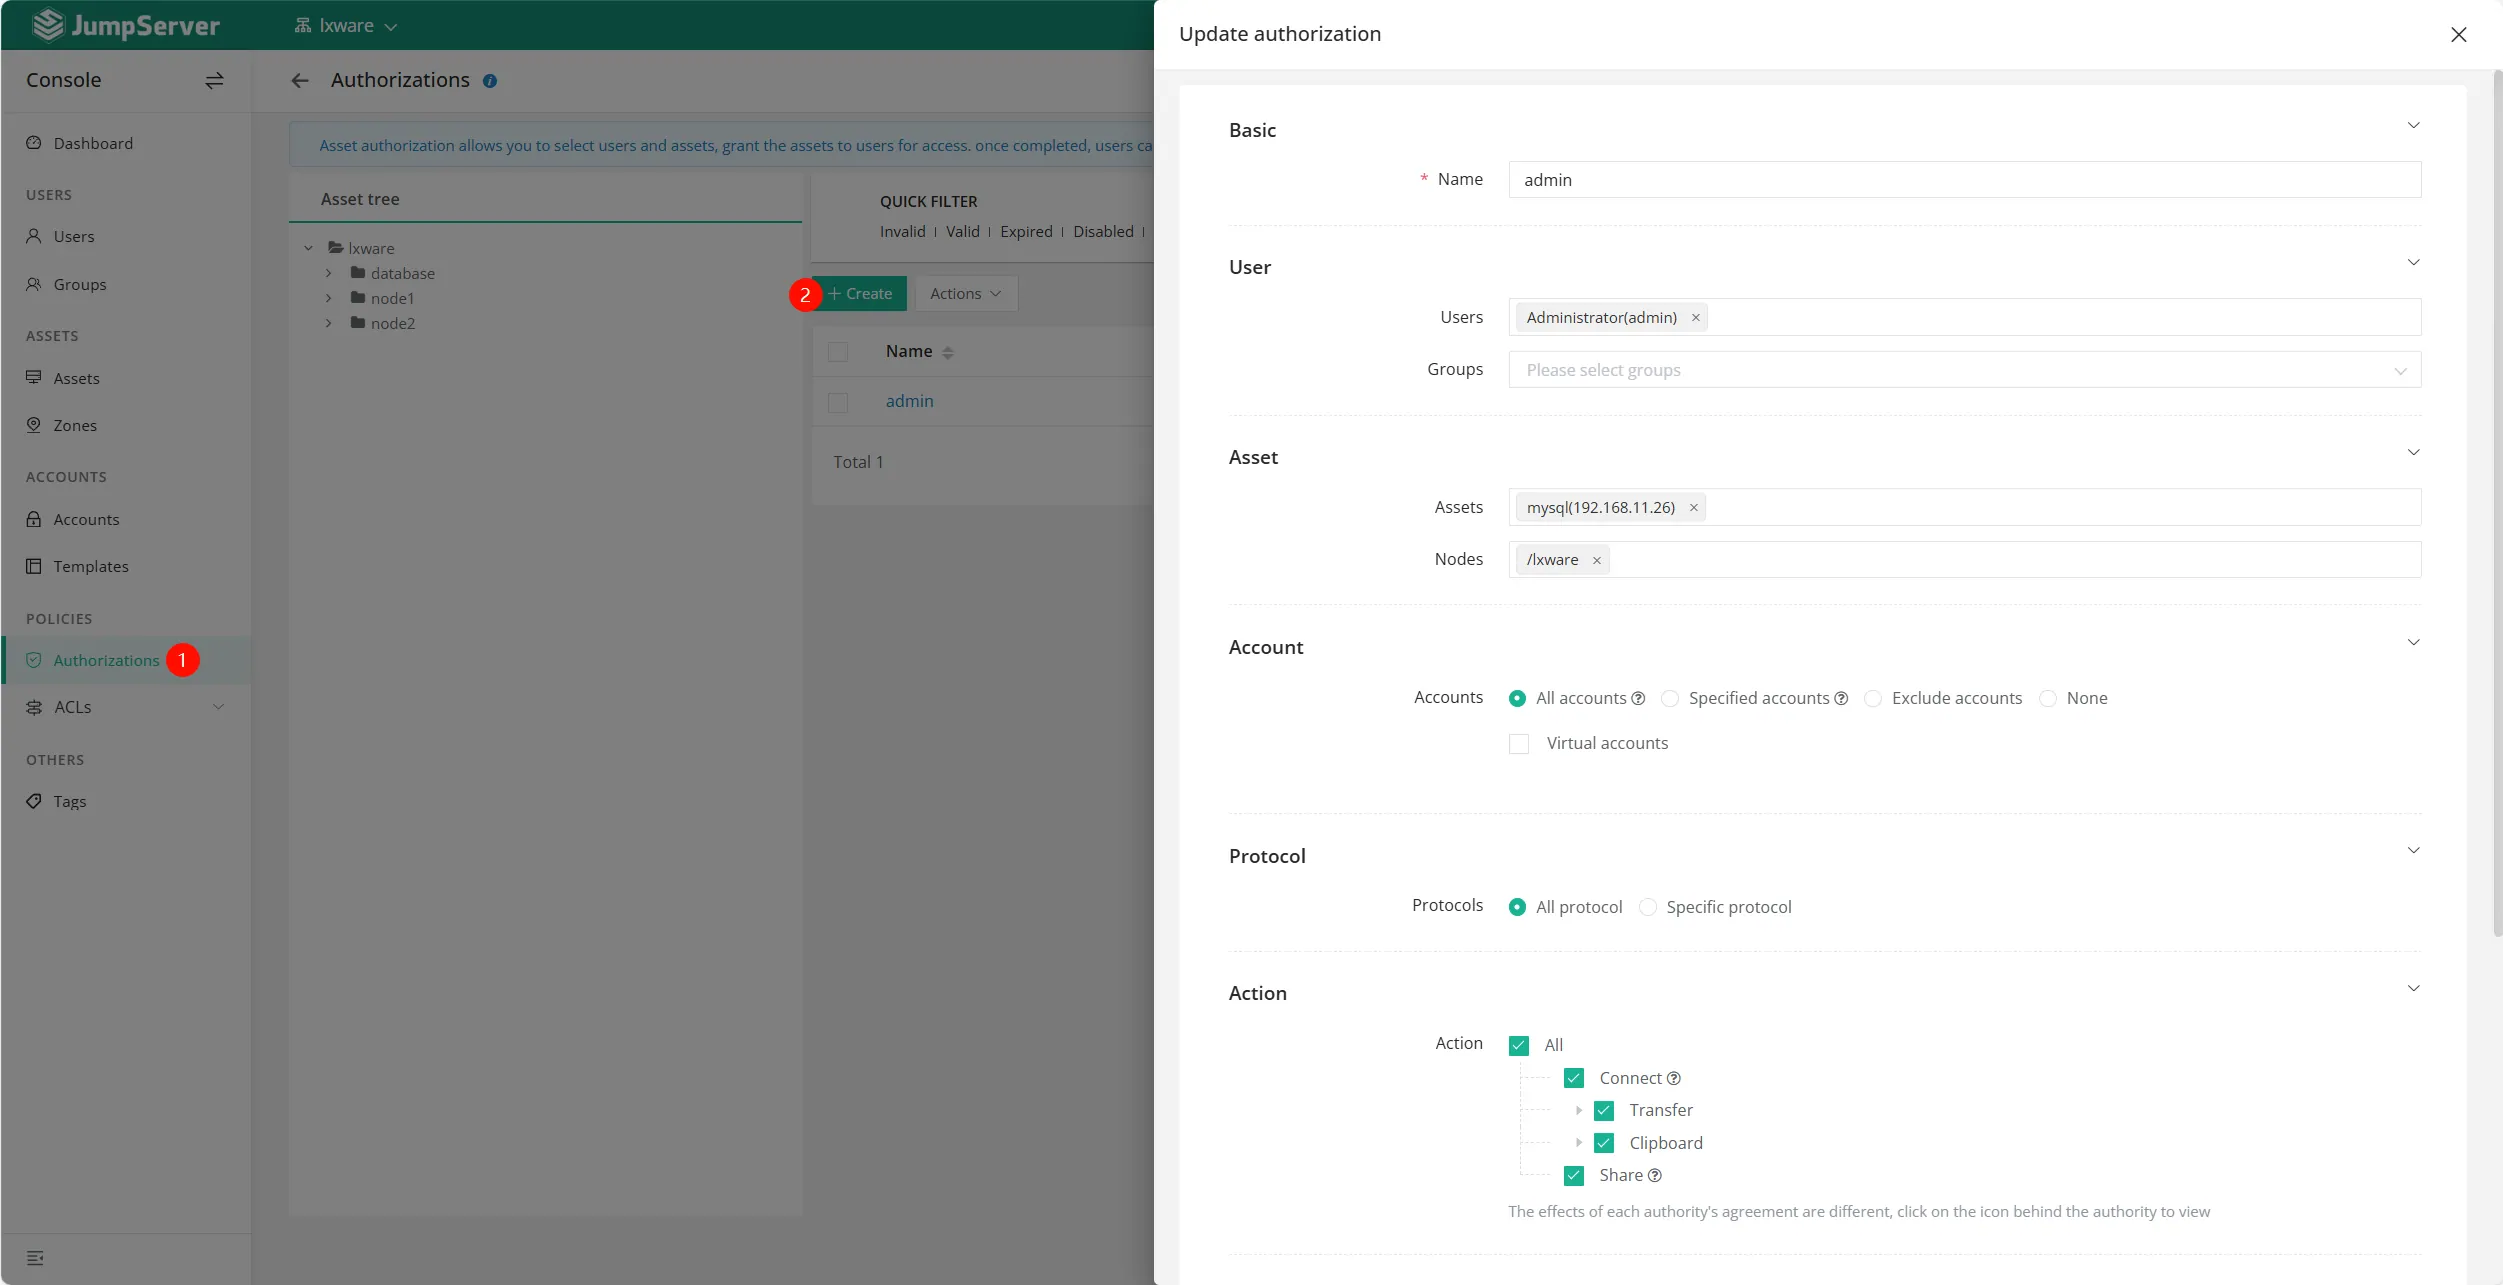Select the Exclude accounts radio

tap(1873, 698)
